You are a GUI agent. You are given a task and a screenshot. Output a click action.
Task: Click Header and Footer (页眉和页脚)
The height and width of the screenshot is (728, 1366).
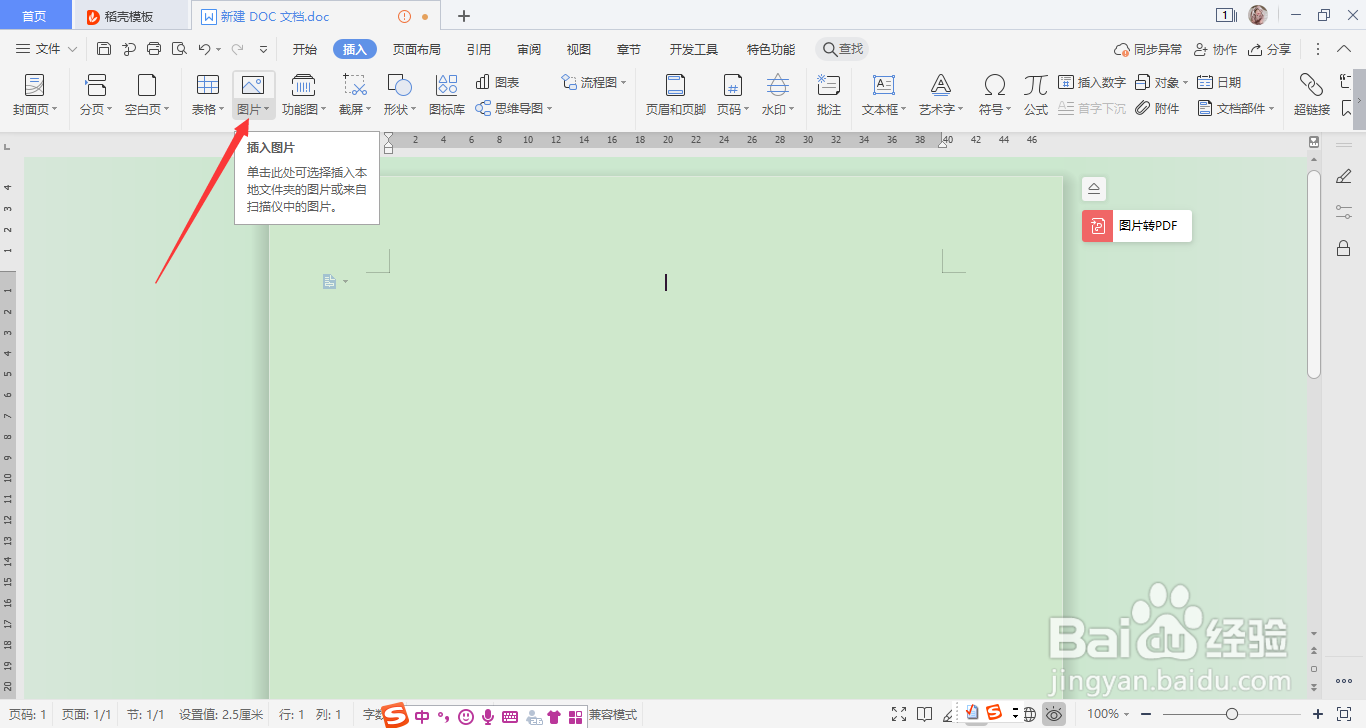(676, 94)
